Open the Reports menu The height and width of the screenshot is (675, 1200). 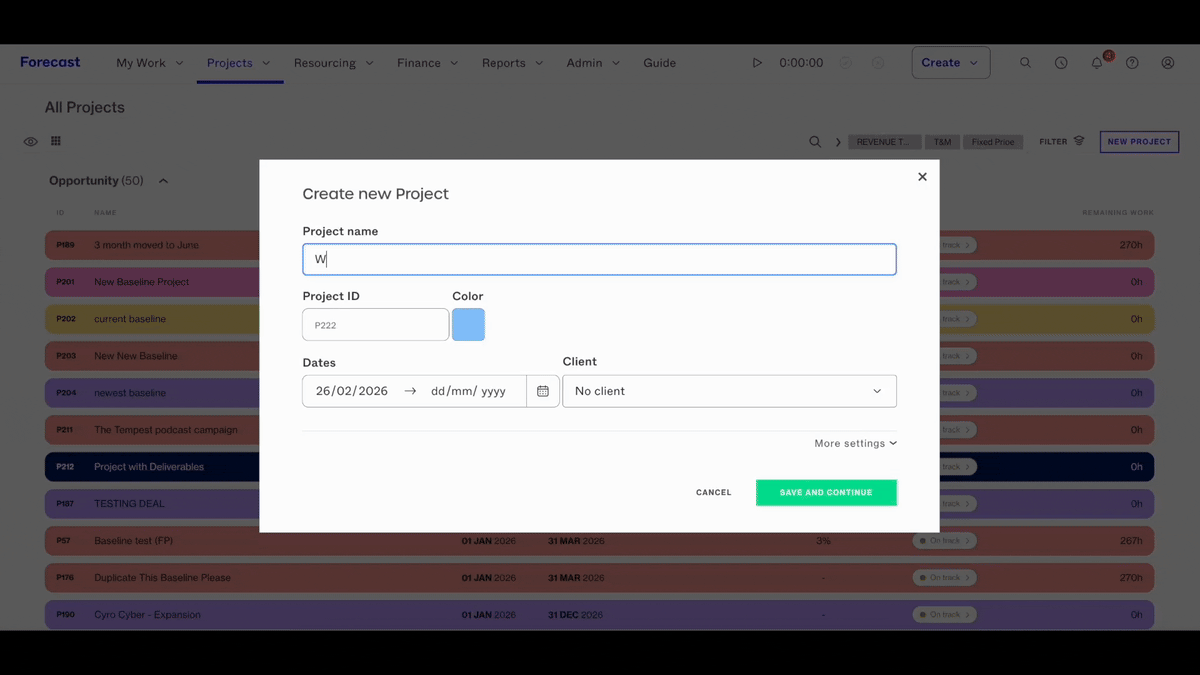point(512,63)
